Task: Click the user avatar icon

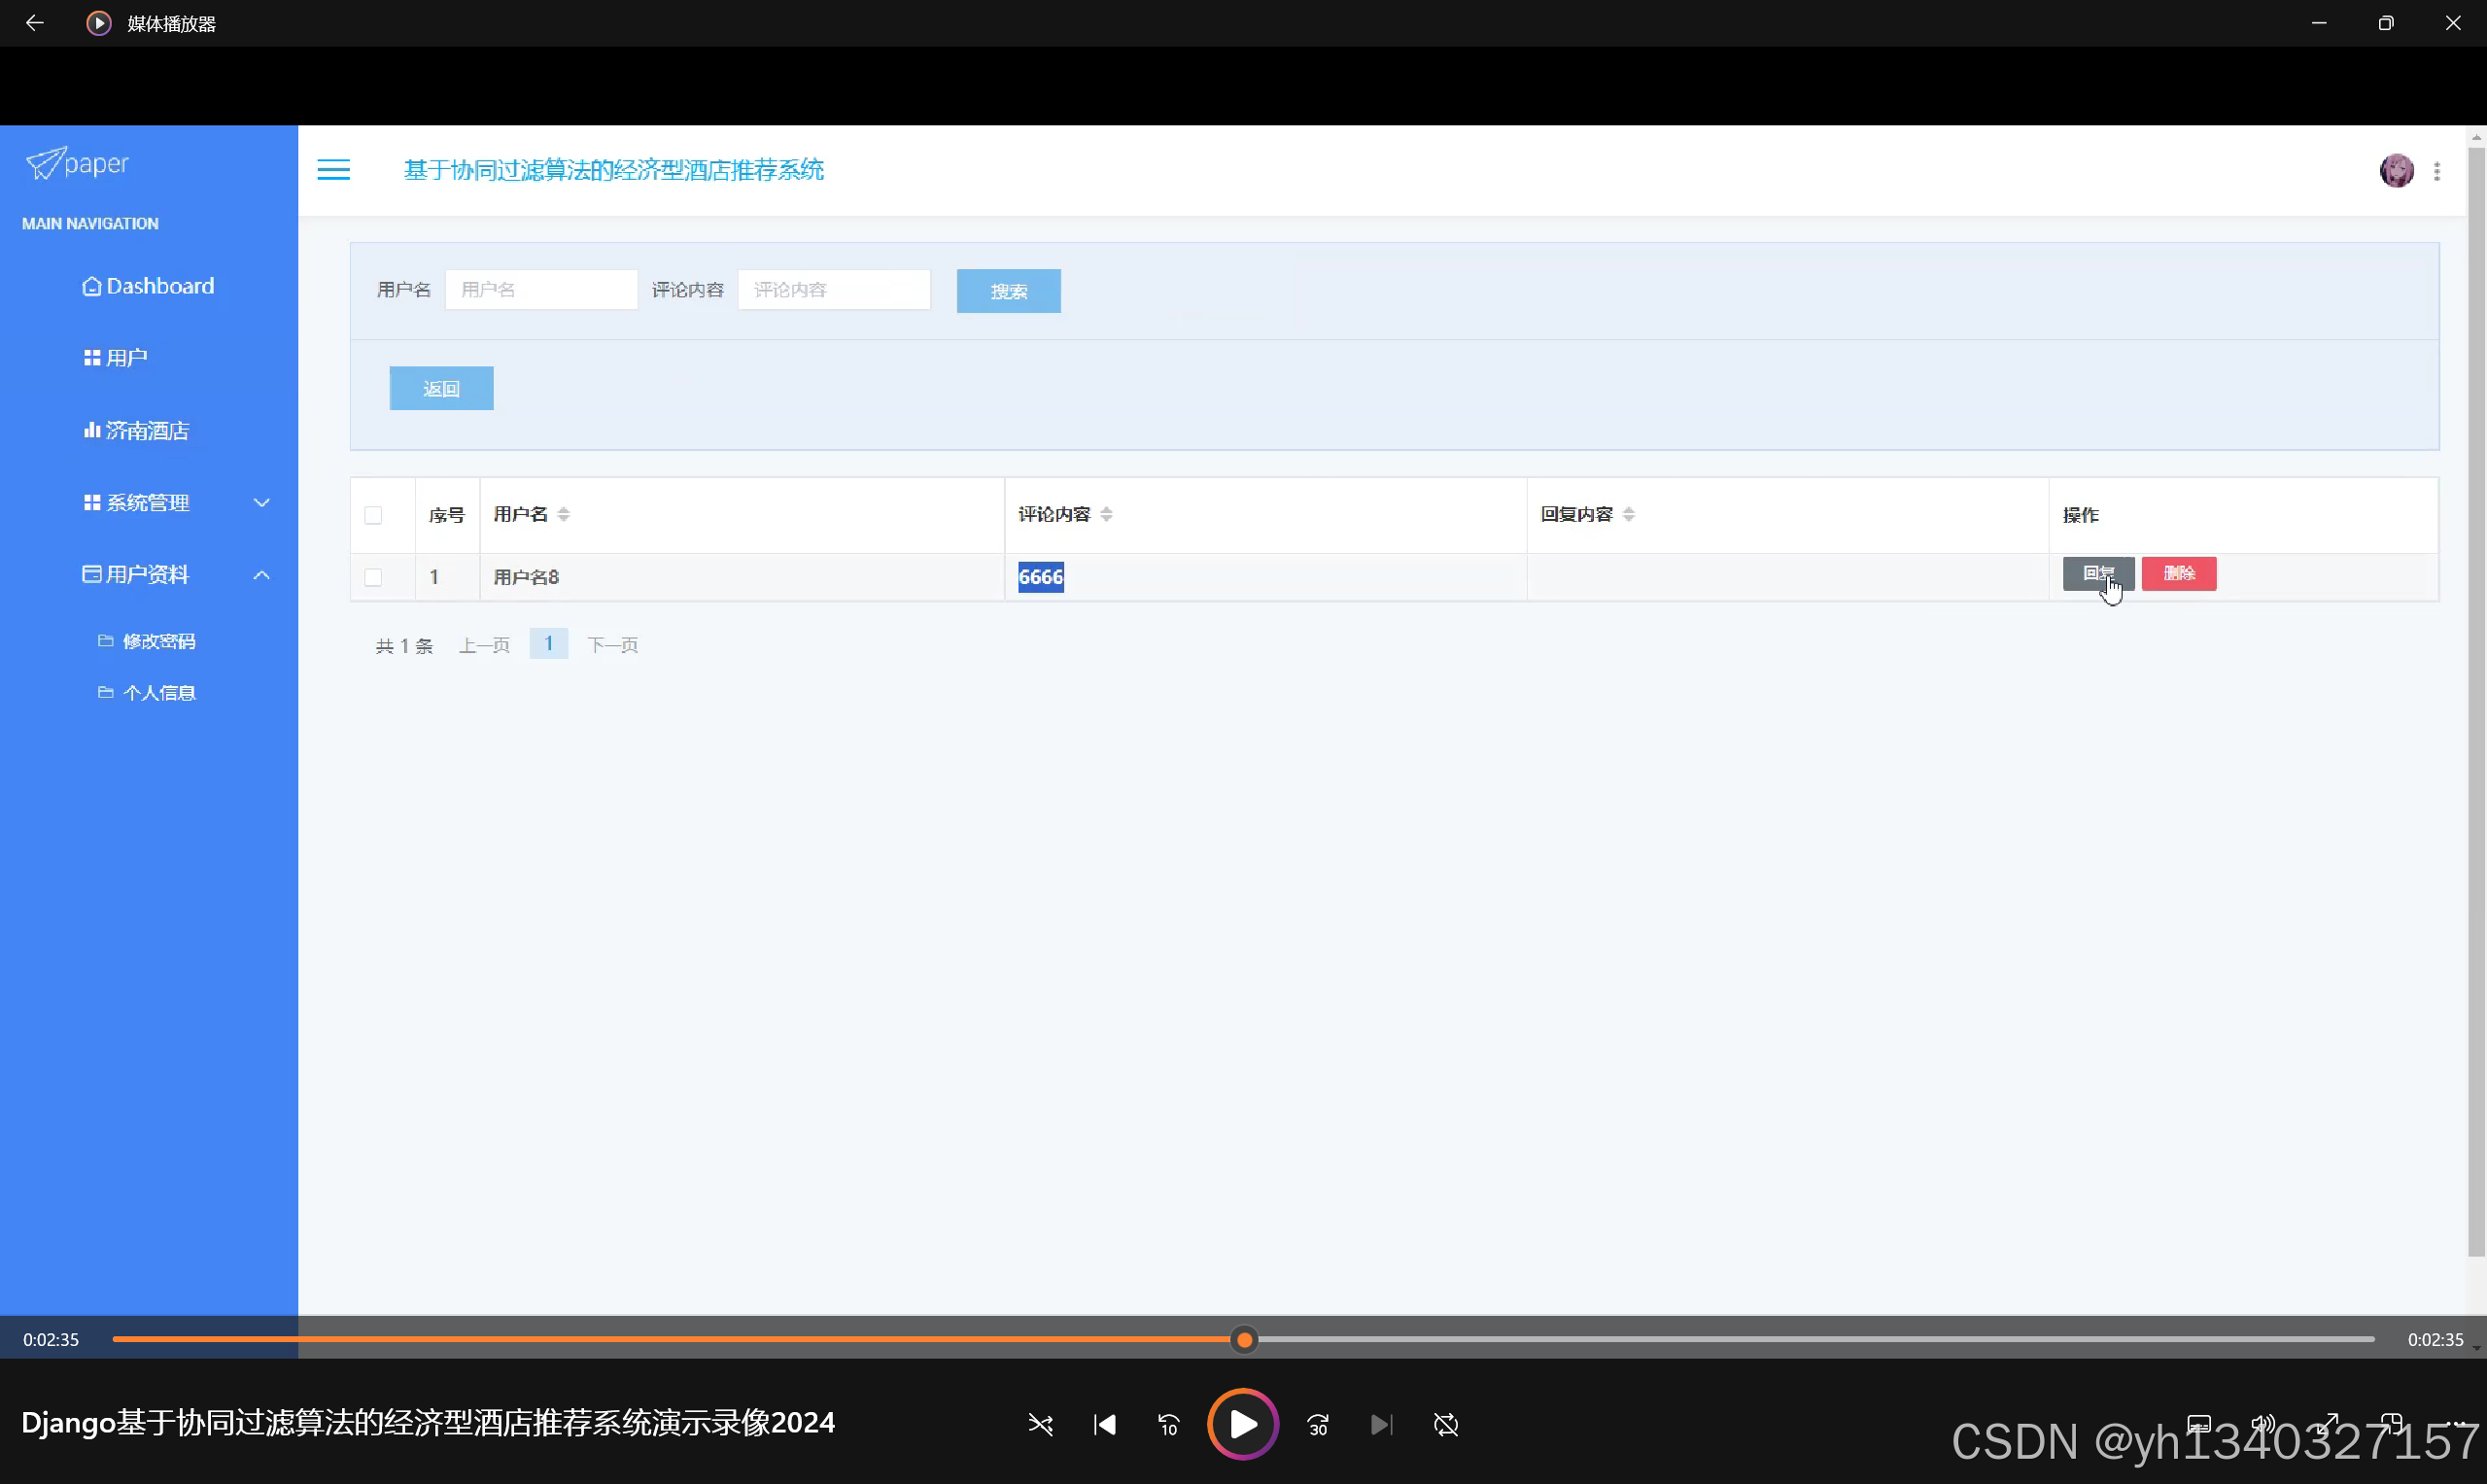Action: pos(2396,171)
